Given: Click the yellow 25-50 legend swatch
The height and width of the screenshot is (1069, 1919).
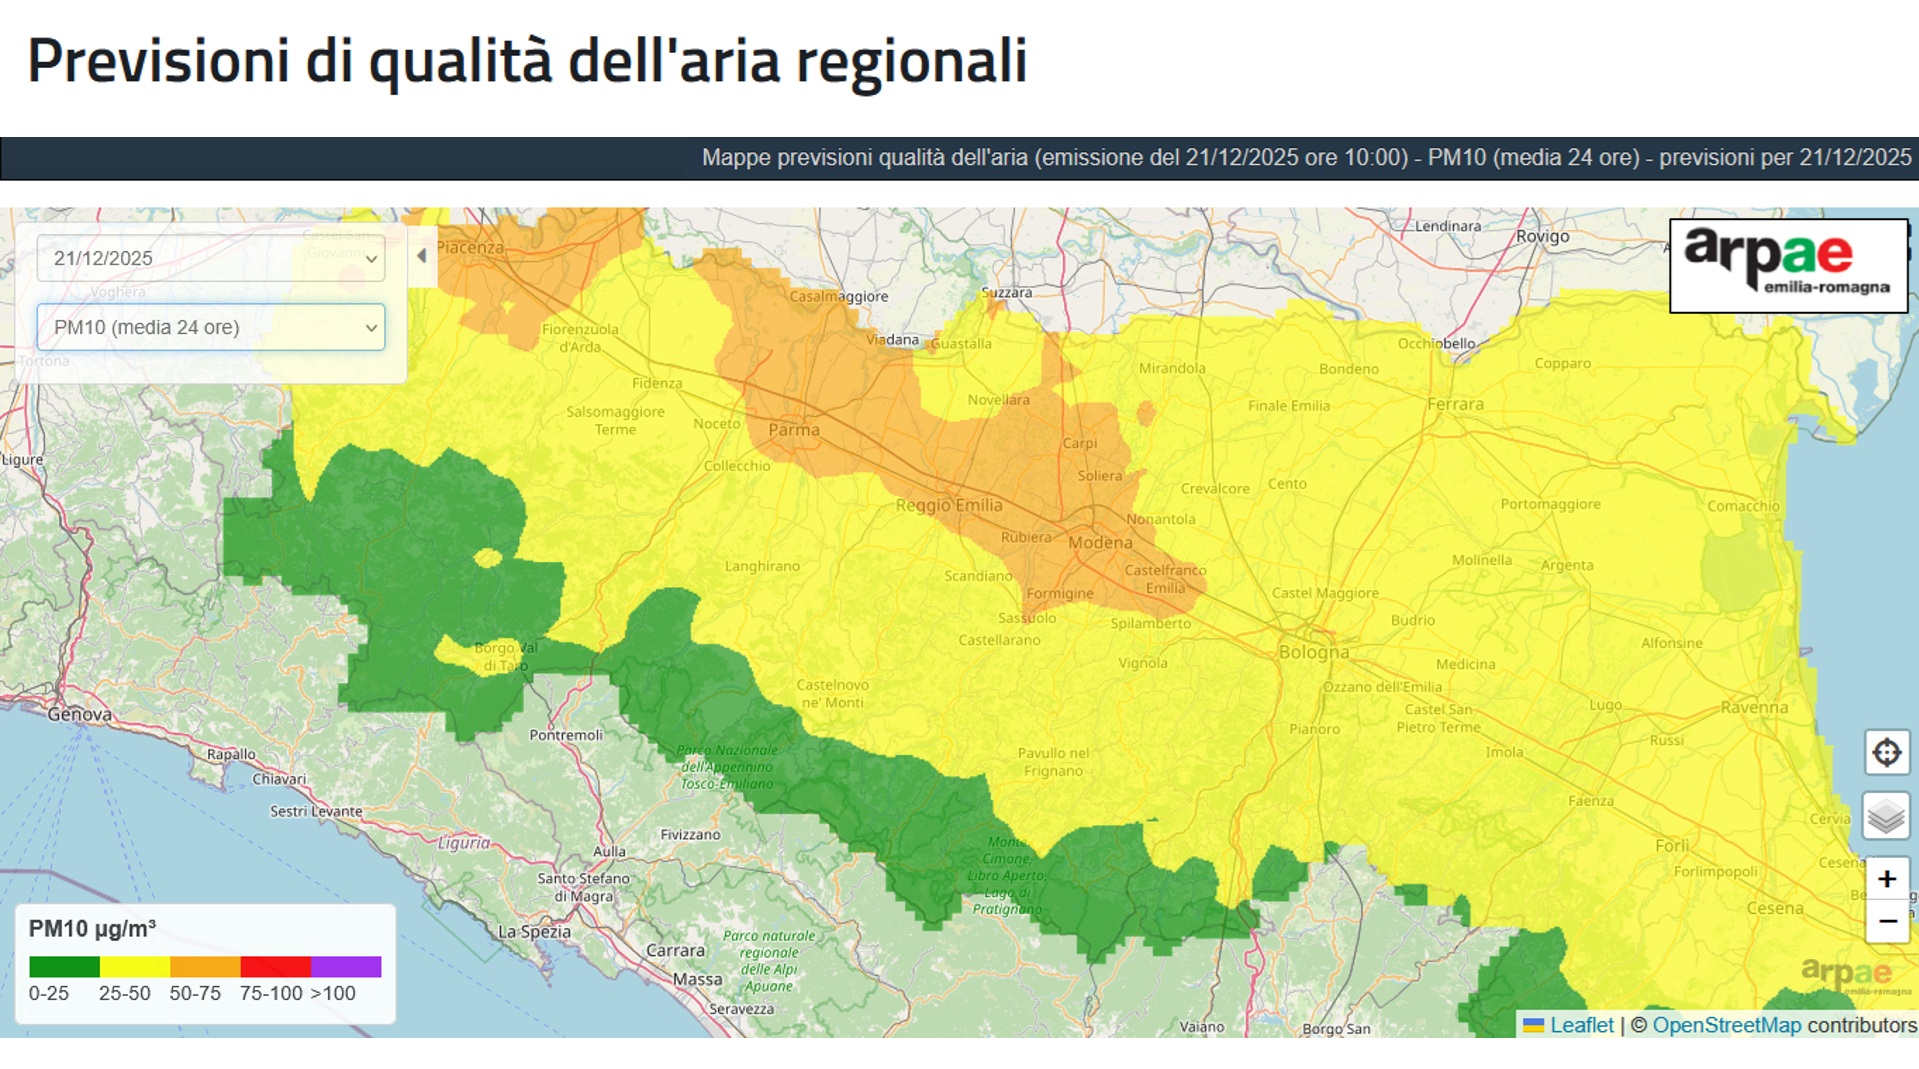Looking at the screenshot, I should (x=134, y=966).
